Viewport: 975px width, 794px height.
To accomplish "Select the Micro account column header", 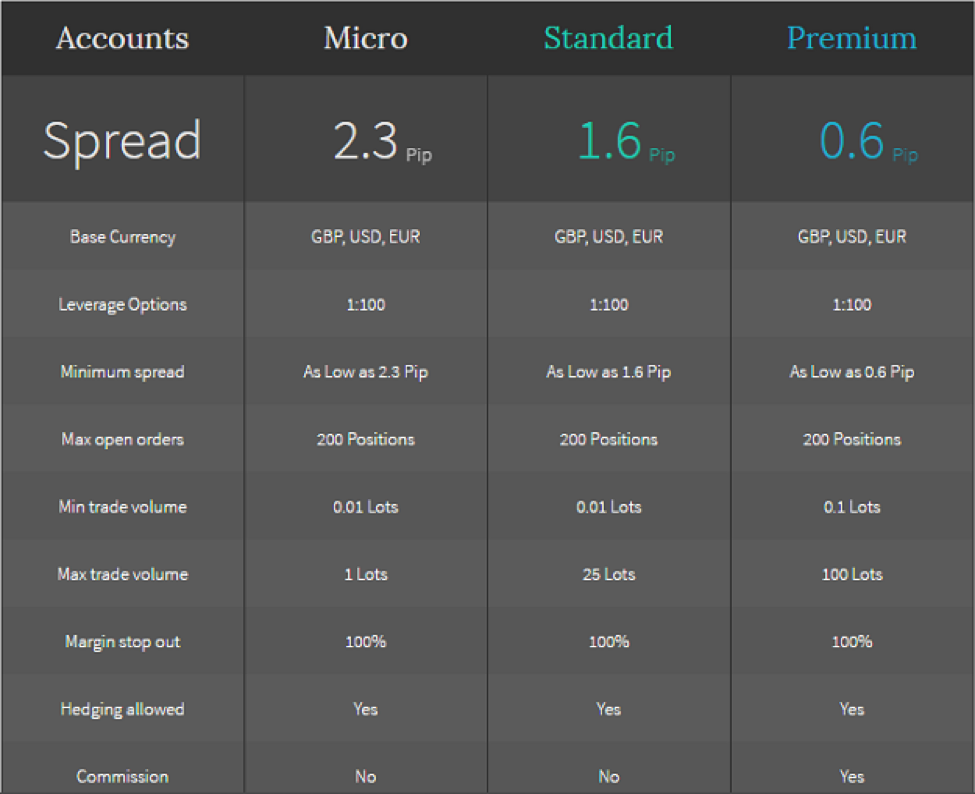I will pos(366,38).
